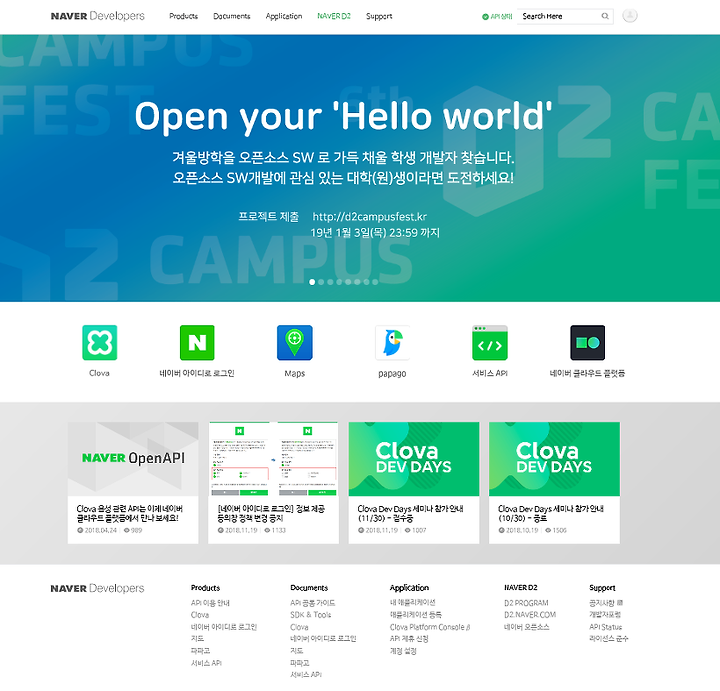Open 'API 이용 안내' in the footer Products column
Screen dimensions: 720x691
[x=210, y=603]
